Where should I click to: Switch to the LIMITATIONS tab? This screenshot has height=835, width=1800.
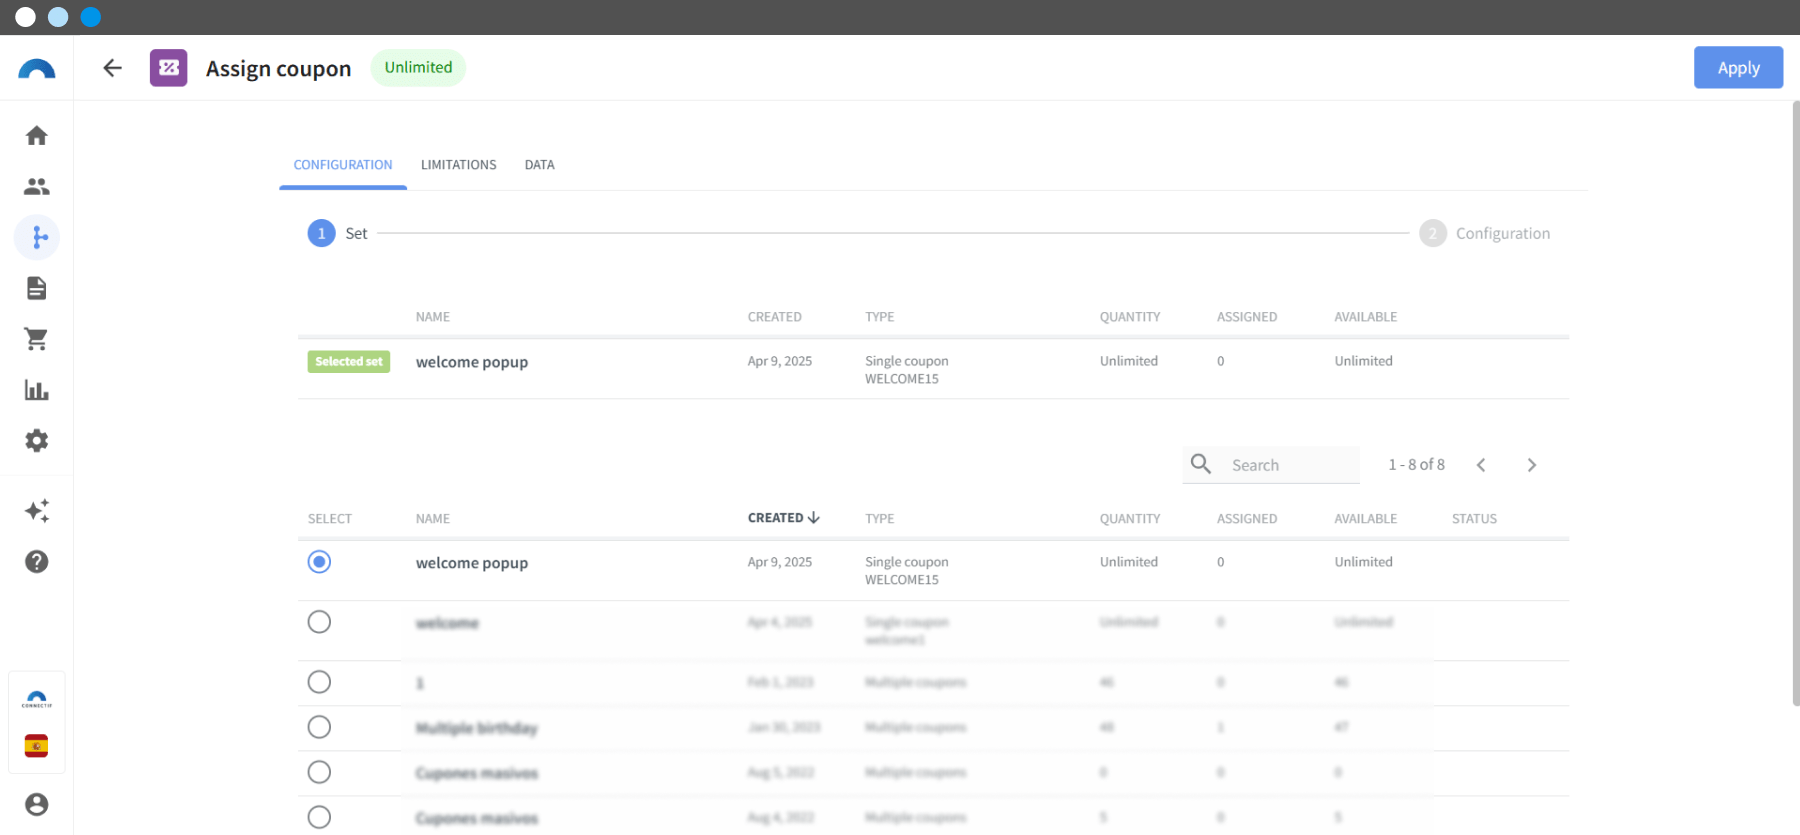[459, 165]
